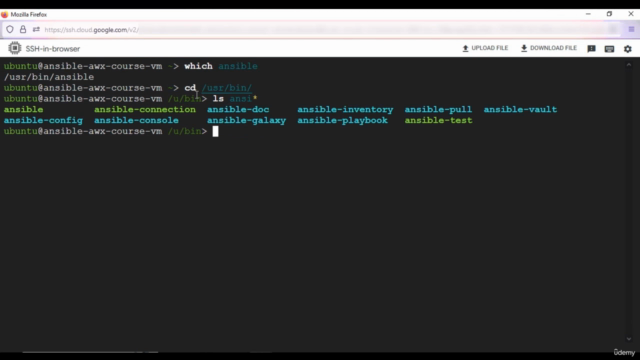Screen dimensions: 640x360
Task: Click the terminal scrollbar up arrow
Action: tap(629, 64)
